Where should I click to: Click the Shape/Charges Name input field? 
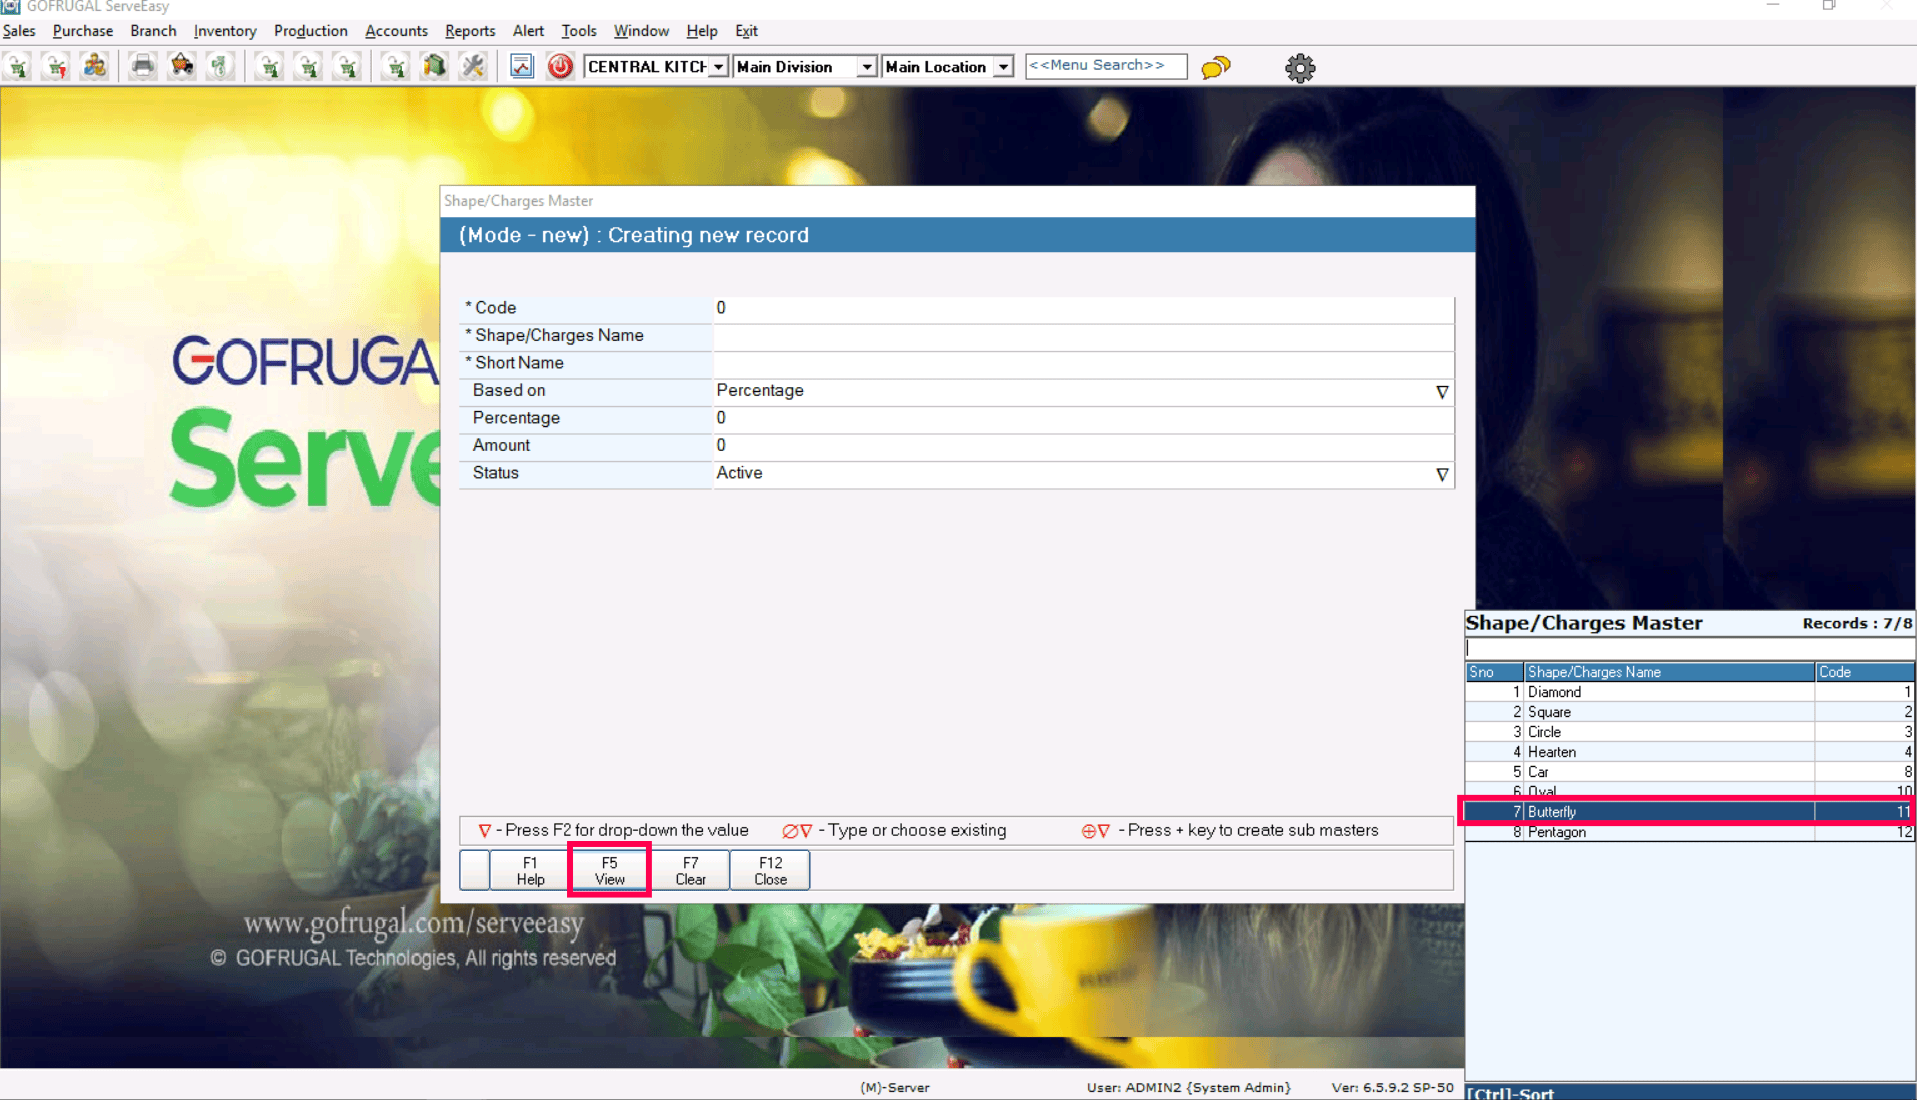tap(1083, 337)
